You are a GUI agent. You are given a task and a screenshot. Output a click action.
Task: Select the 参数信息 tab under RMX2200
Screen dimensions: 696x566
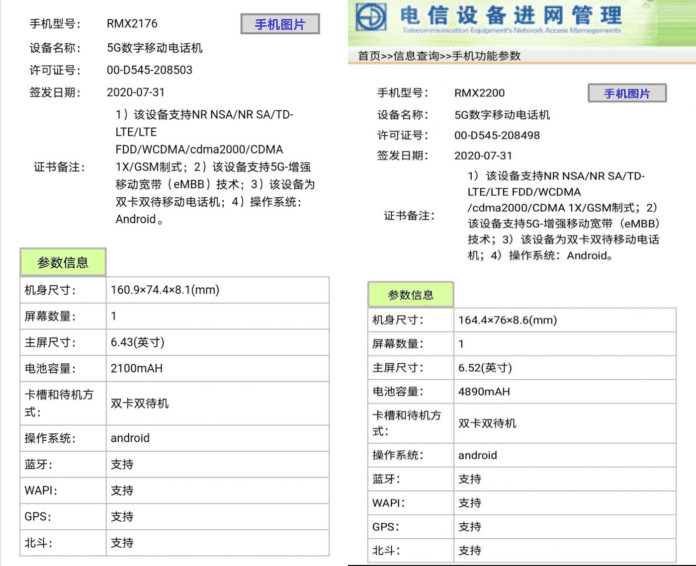point(410,295)
